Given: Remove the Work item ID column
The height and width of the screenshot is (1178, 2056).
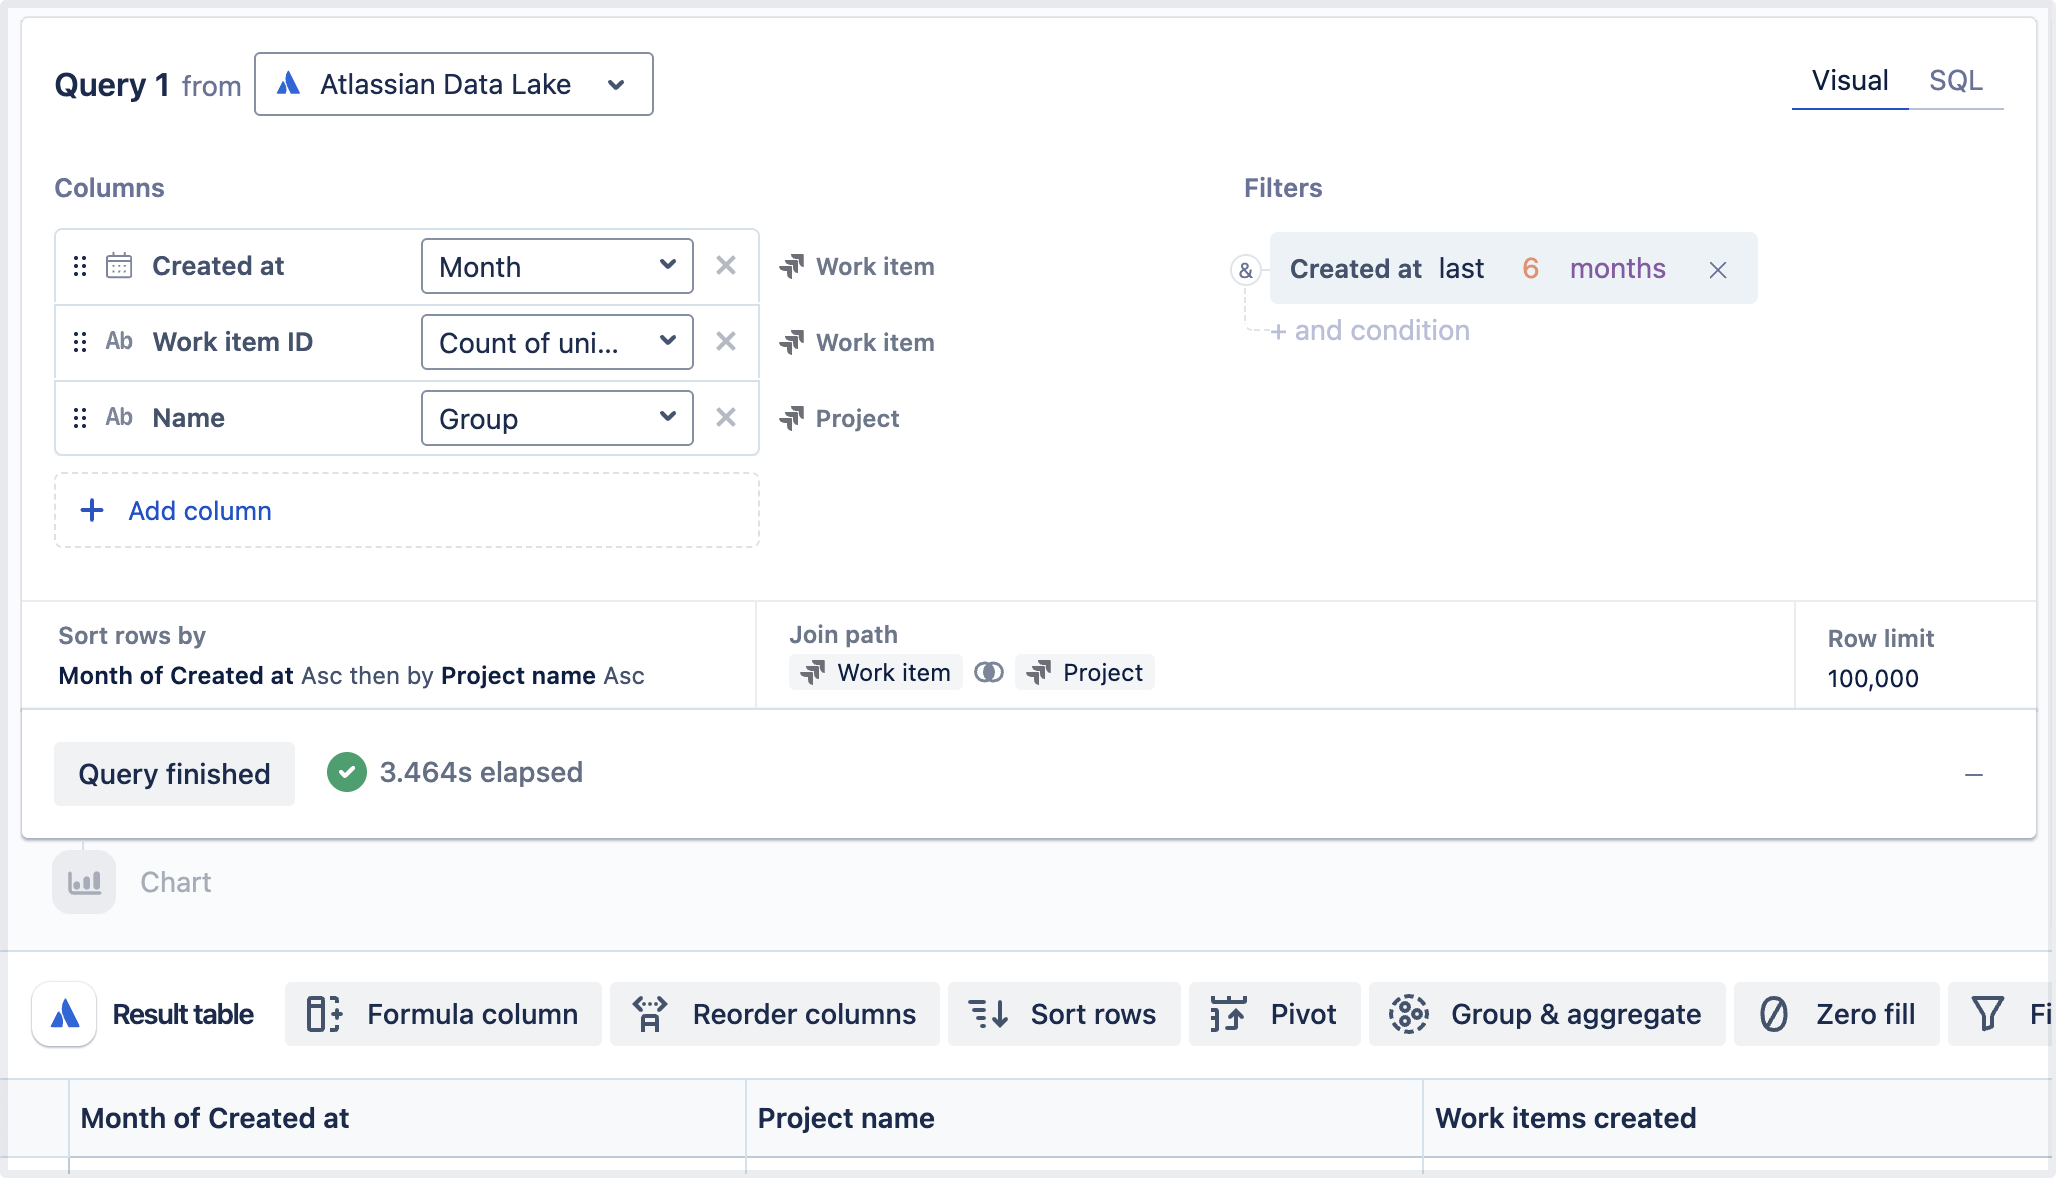Looking at the screenshot, I should click(726, 342).
